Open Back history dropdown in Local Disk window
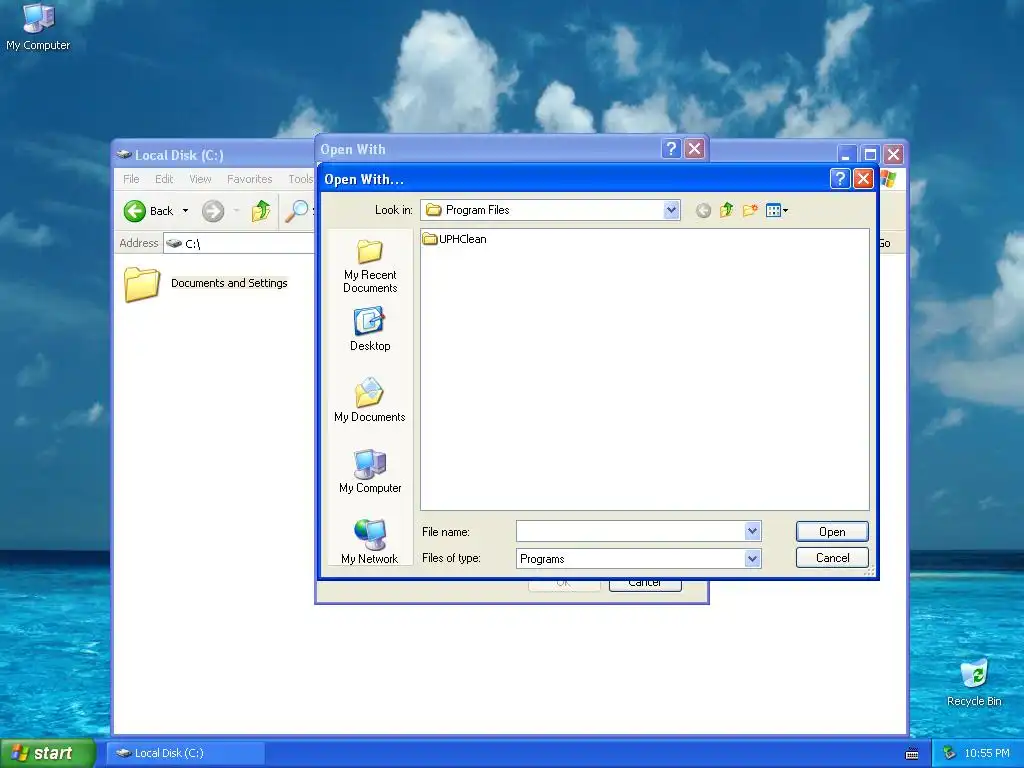1024x768 pixels. [185, 211]
